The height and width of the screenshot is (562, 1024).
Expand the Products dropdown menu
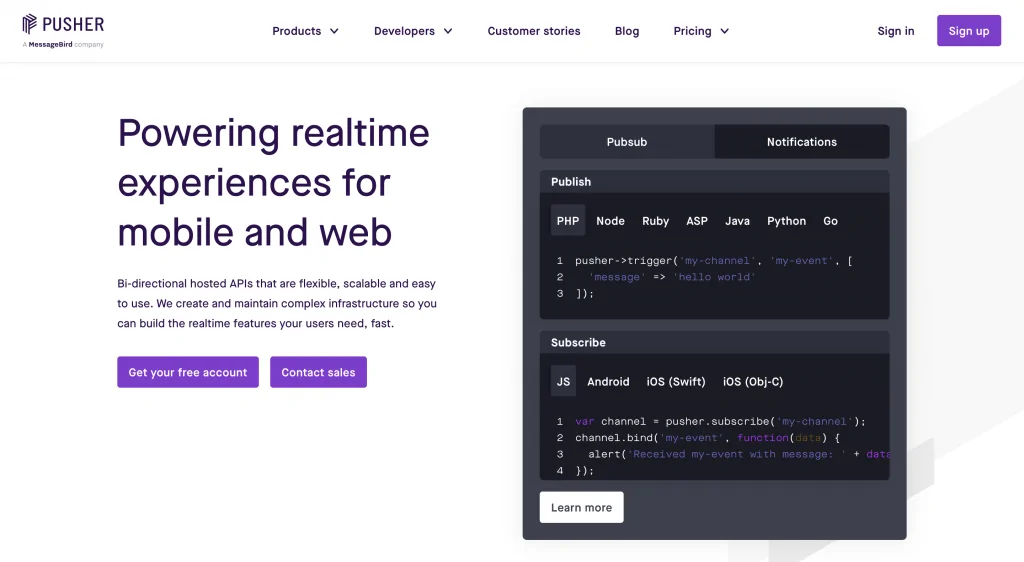point(306,31)
